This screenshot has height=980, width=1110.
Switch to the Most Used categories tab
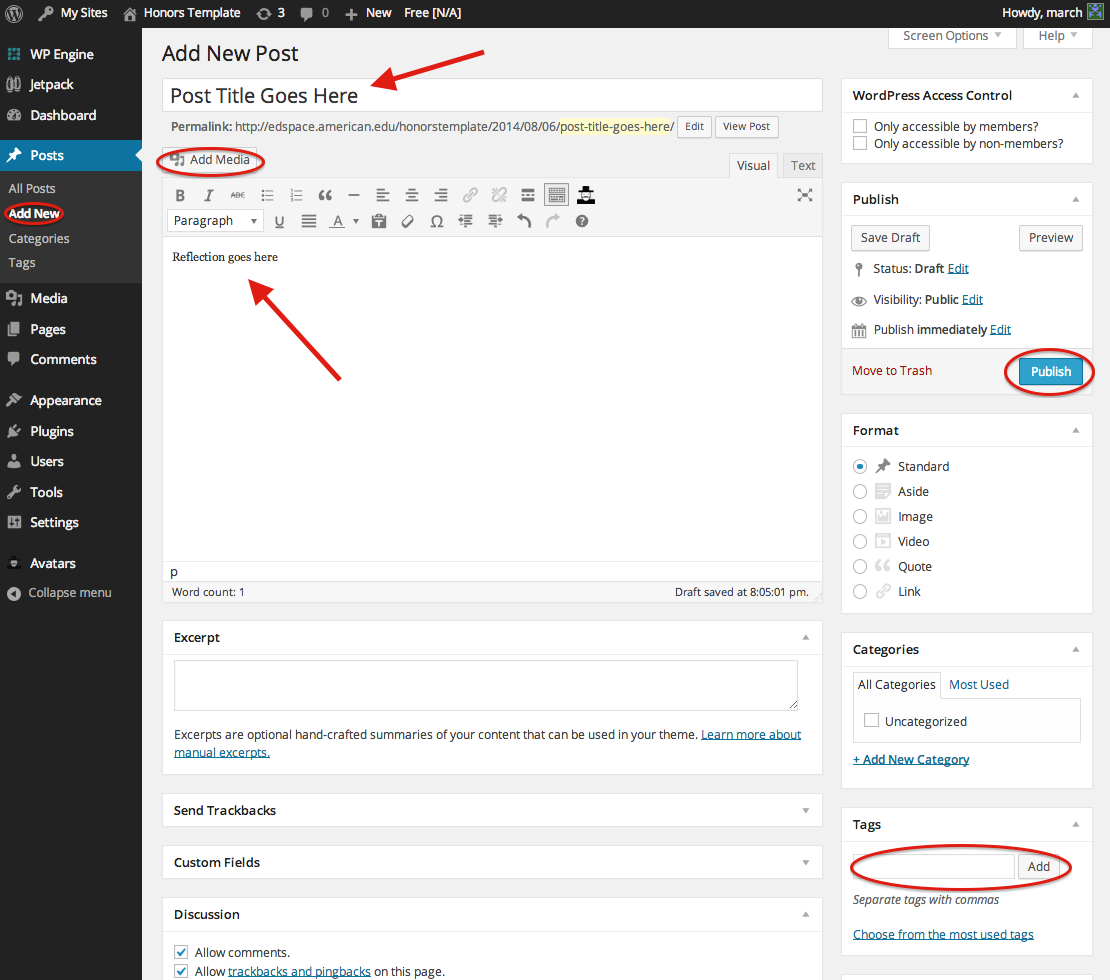[x=978, y=684]
